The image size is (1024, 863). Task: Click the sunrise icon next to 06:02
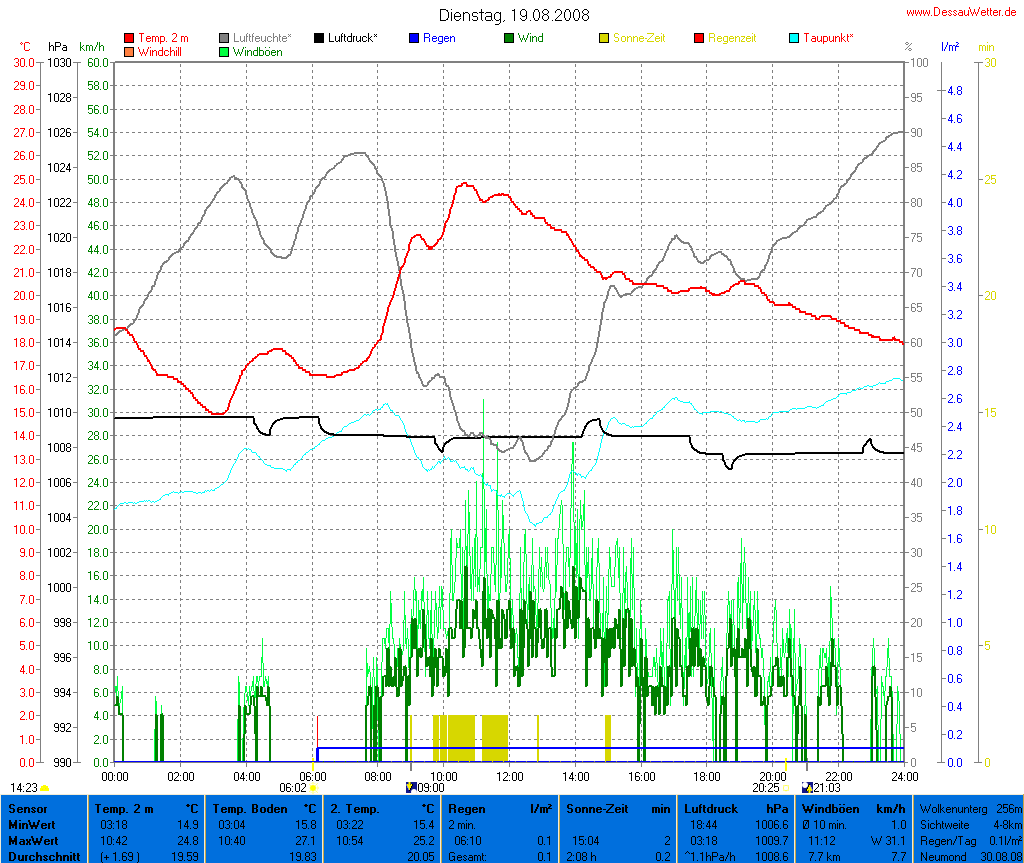(x=313, y=788)
